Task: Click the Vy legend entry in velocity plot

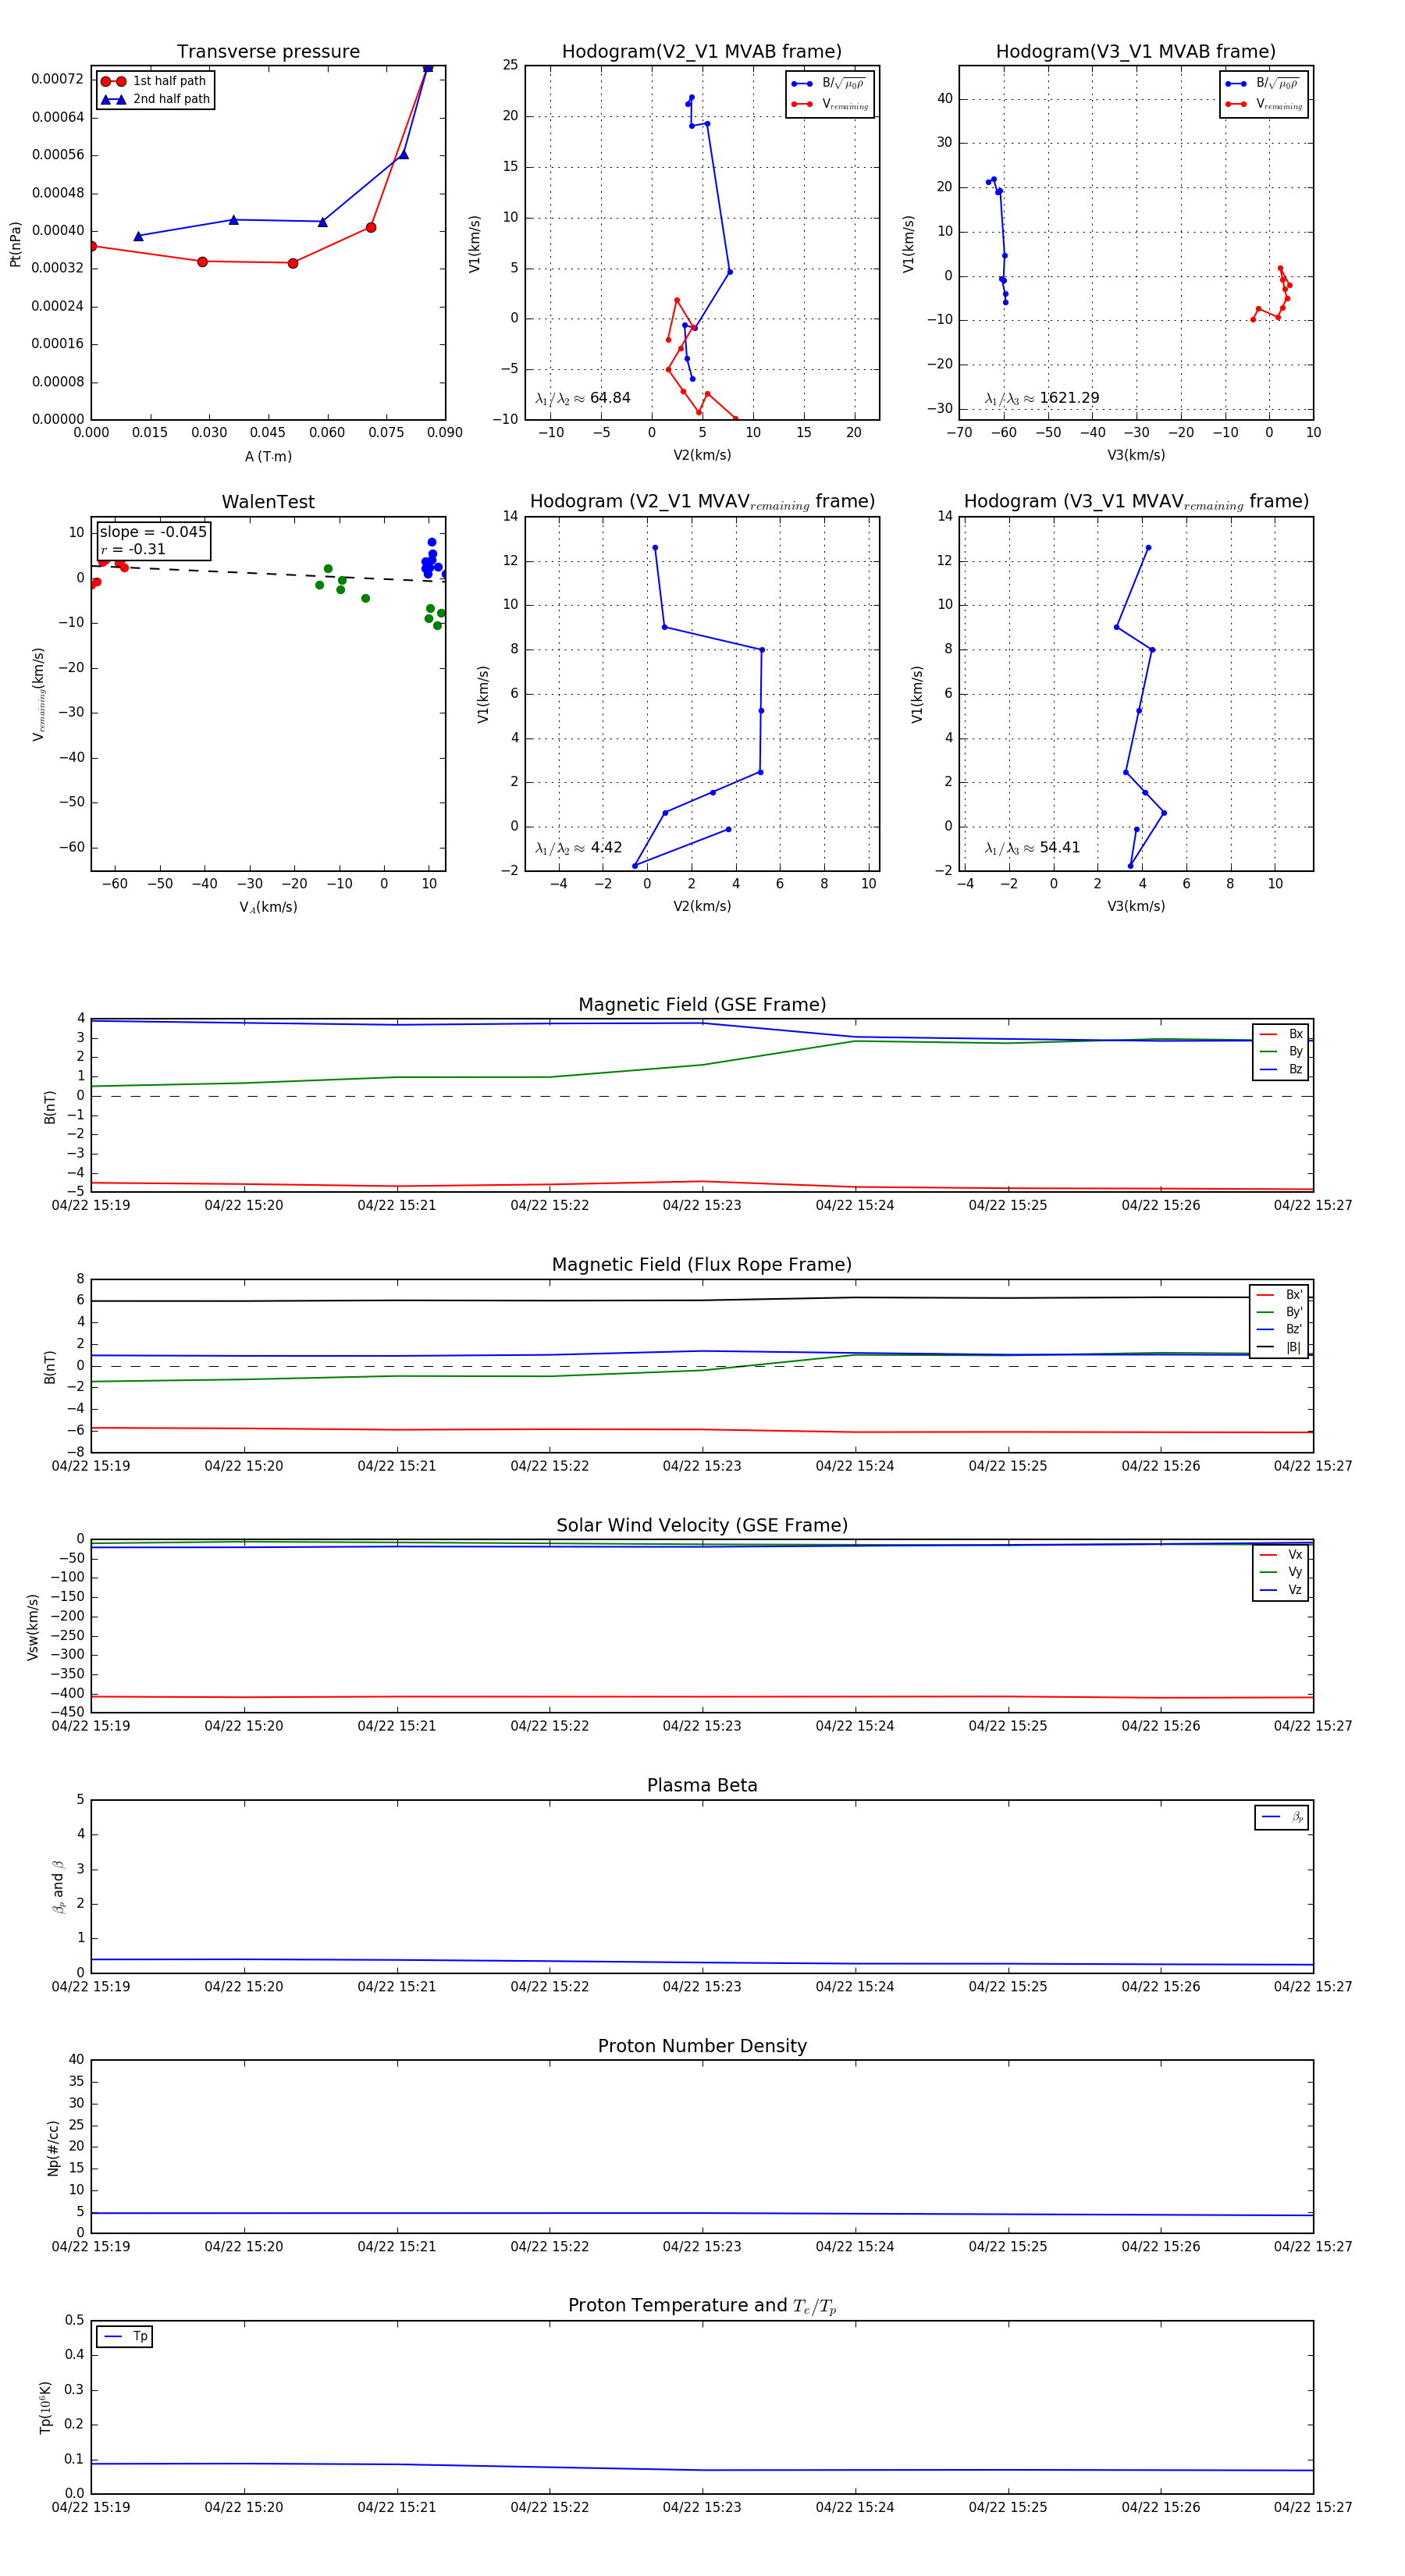Action: coord(1281,1572)
